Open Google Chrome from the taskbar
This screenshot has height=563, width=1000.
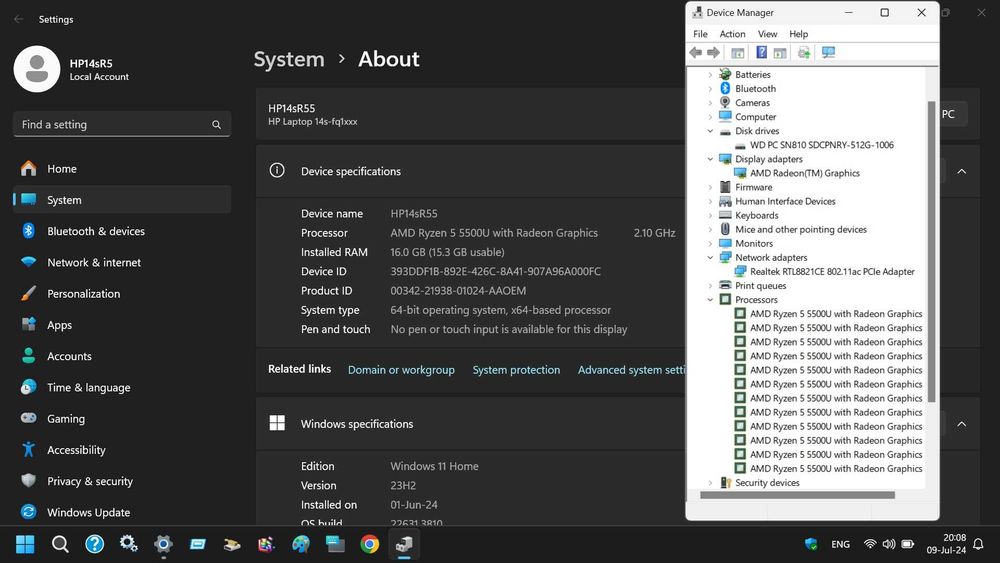[x=369, y=544]
